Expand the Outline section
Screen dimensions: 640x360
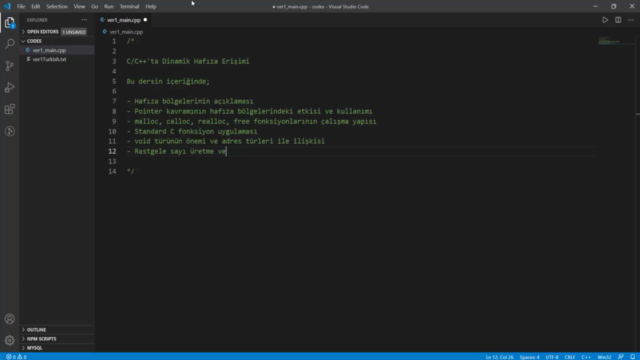[57, 329]
